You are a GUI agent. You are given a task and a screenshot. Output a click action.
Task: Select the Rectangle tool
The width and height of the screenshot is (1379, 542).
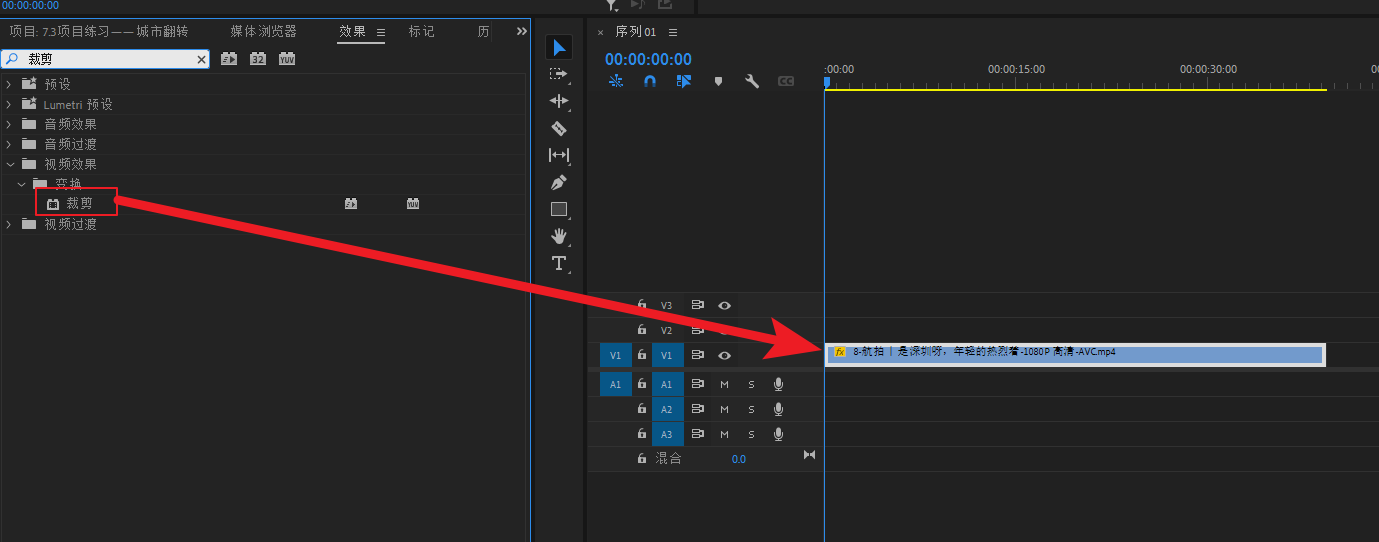click(559, 209)
